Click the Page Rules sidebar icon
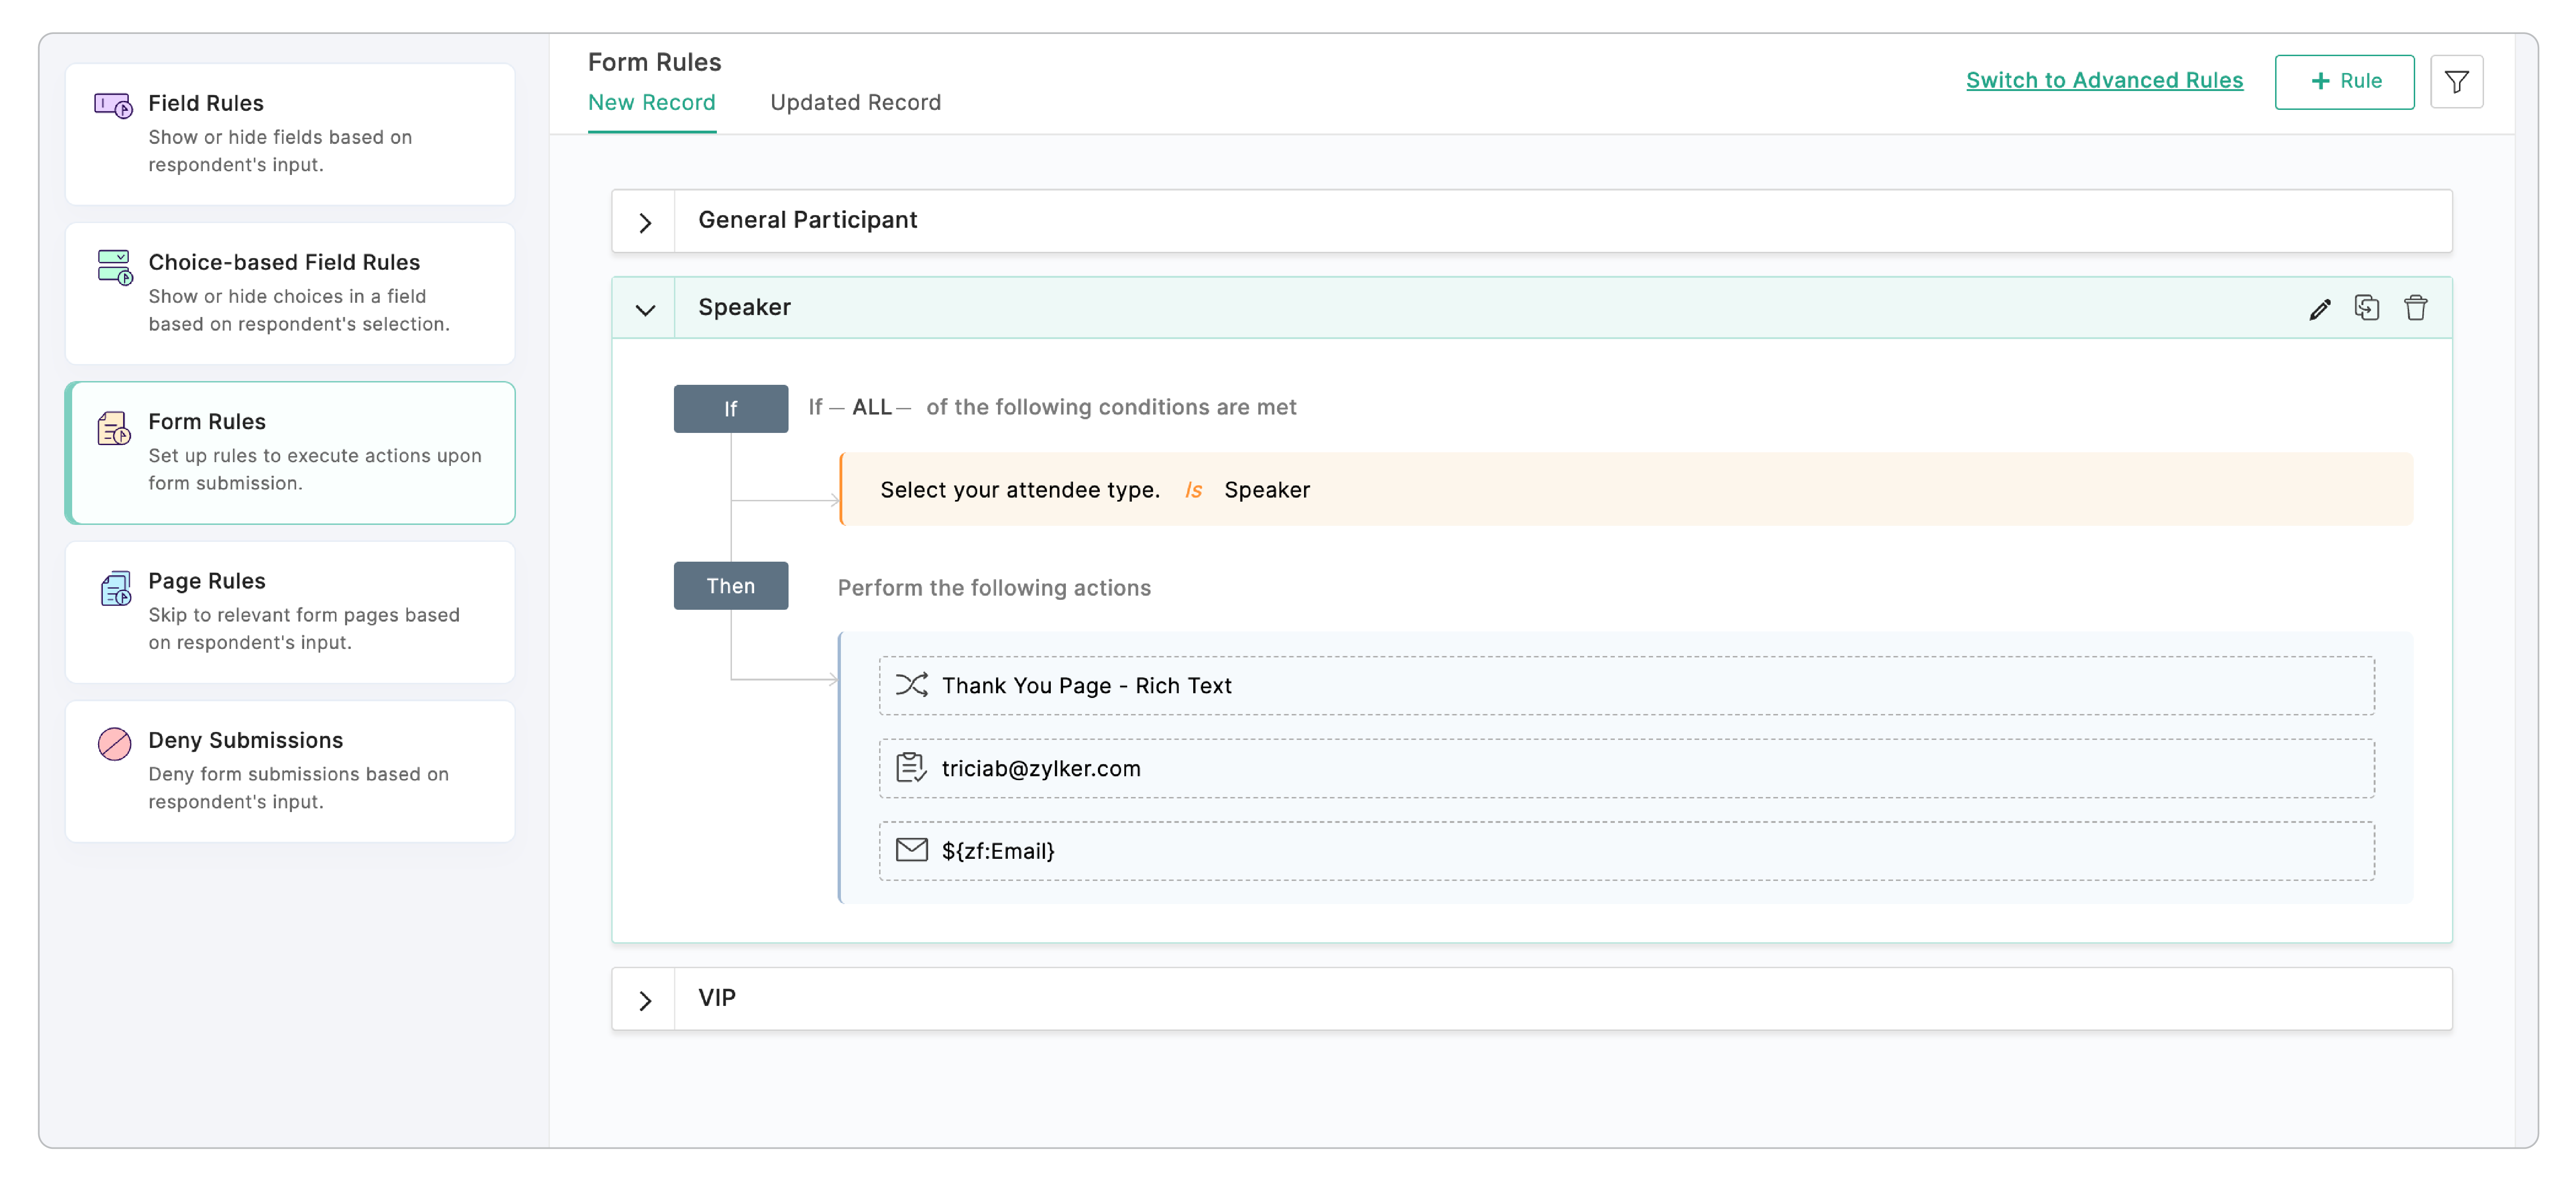The height and width of the screenshot is (1187, 2576). [x=115, y=588]
